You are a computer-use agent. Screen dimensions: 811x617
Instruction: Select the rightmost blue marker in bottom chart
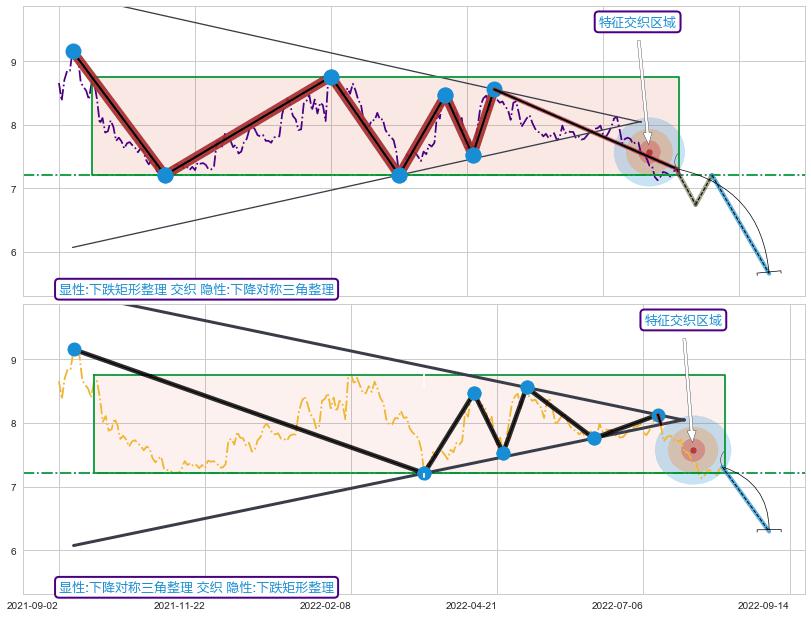(658, 415)
